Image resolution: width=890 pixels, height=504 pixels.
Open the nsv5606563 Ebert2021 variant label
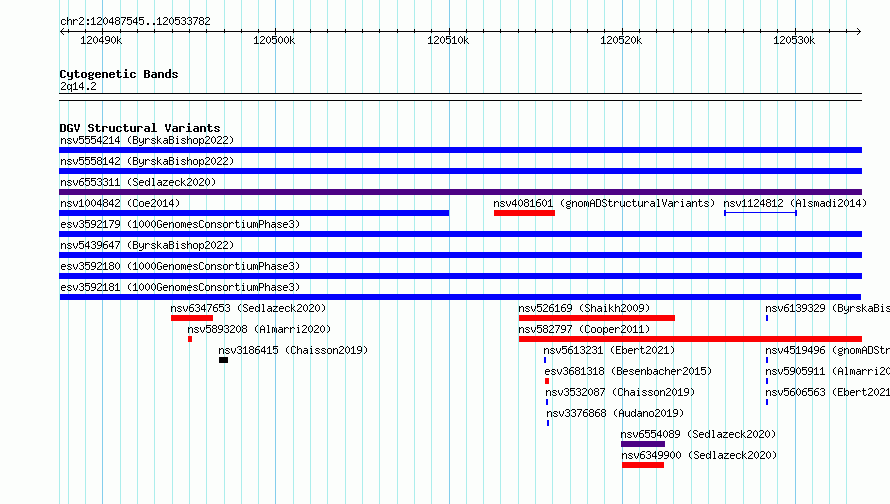click(x=828, y=392)
